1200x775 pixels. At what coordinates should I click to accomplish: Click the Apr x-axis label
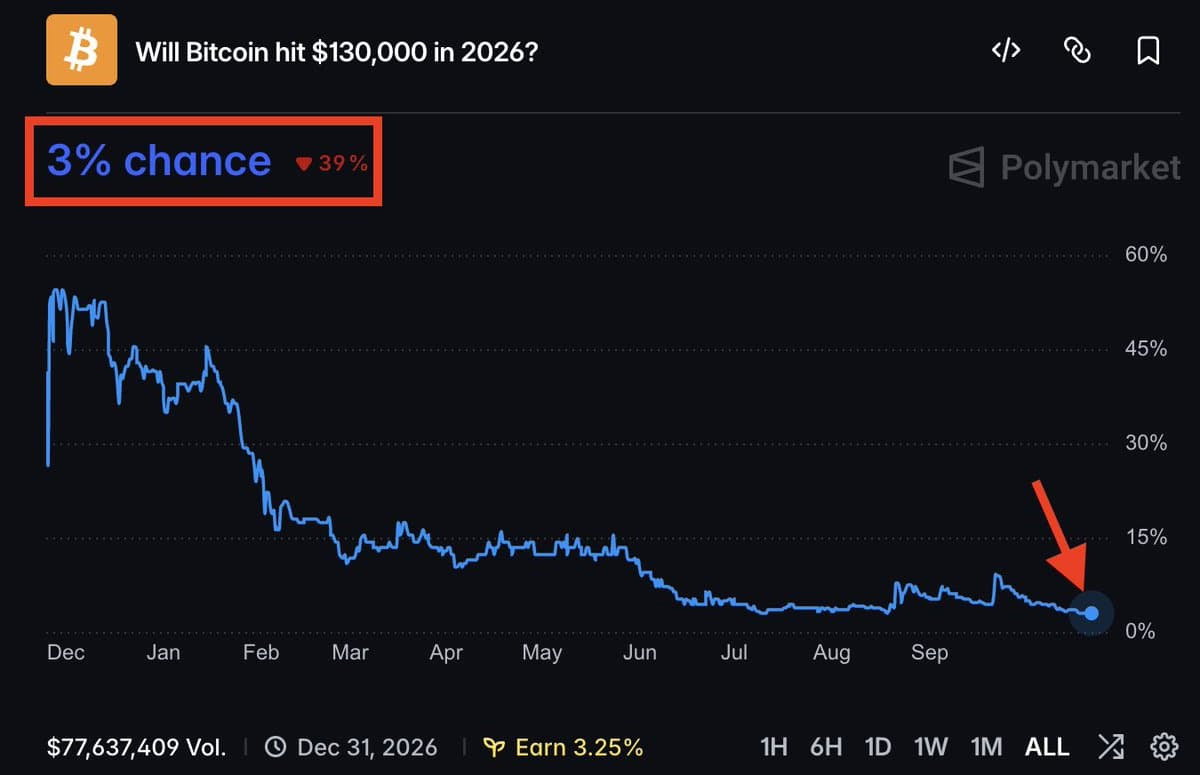pyautogui.click(x=446, y=653)
